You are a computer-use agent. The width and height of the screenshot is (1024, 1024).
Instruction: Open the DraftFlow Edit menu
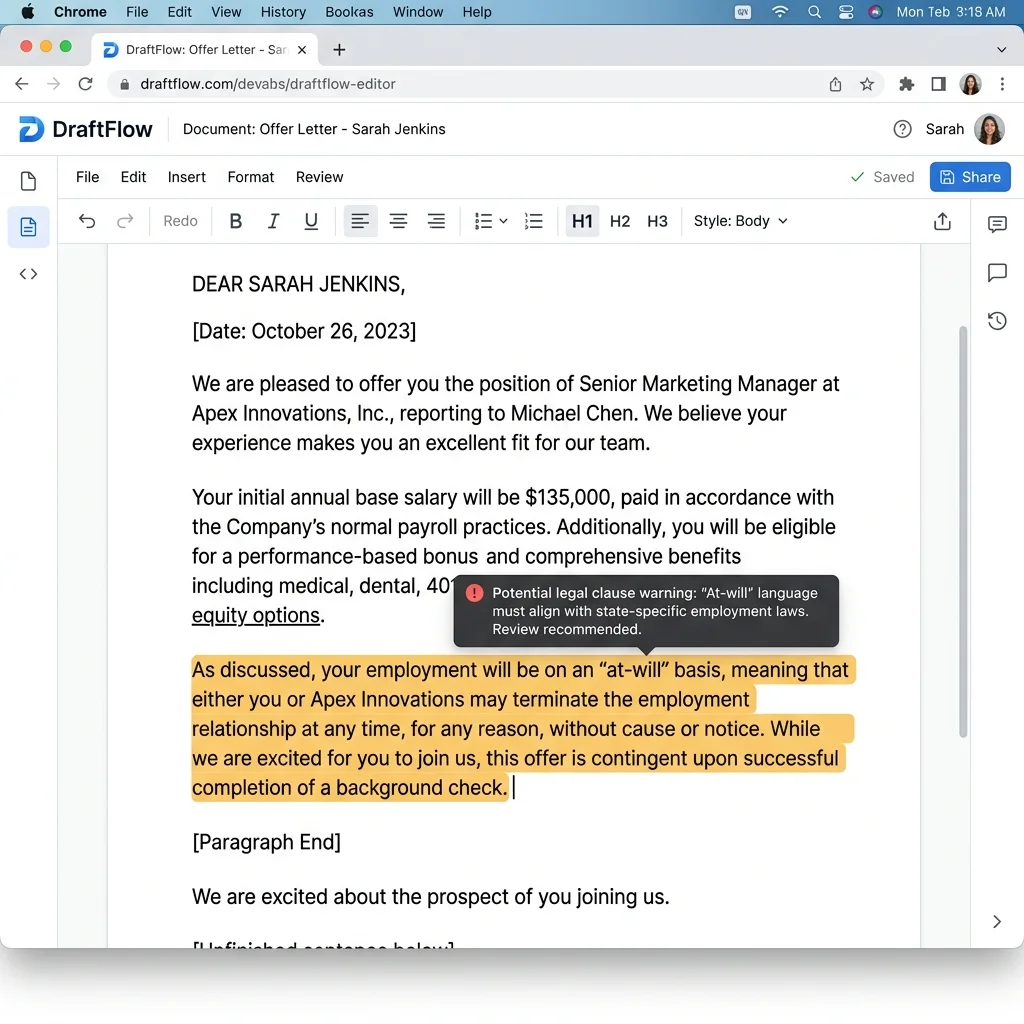[133, 177]
